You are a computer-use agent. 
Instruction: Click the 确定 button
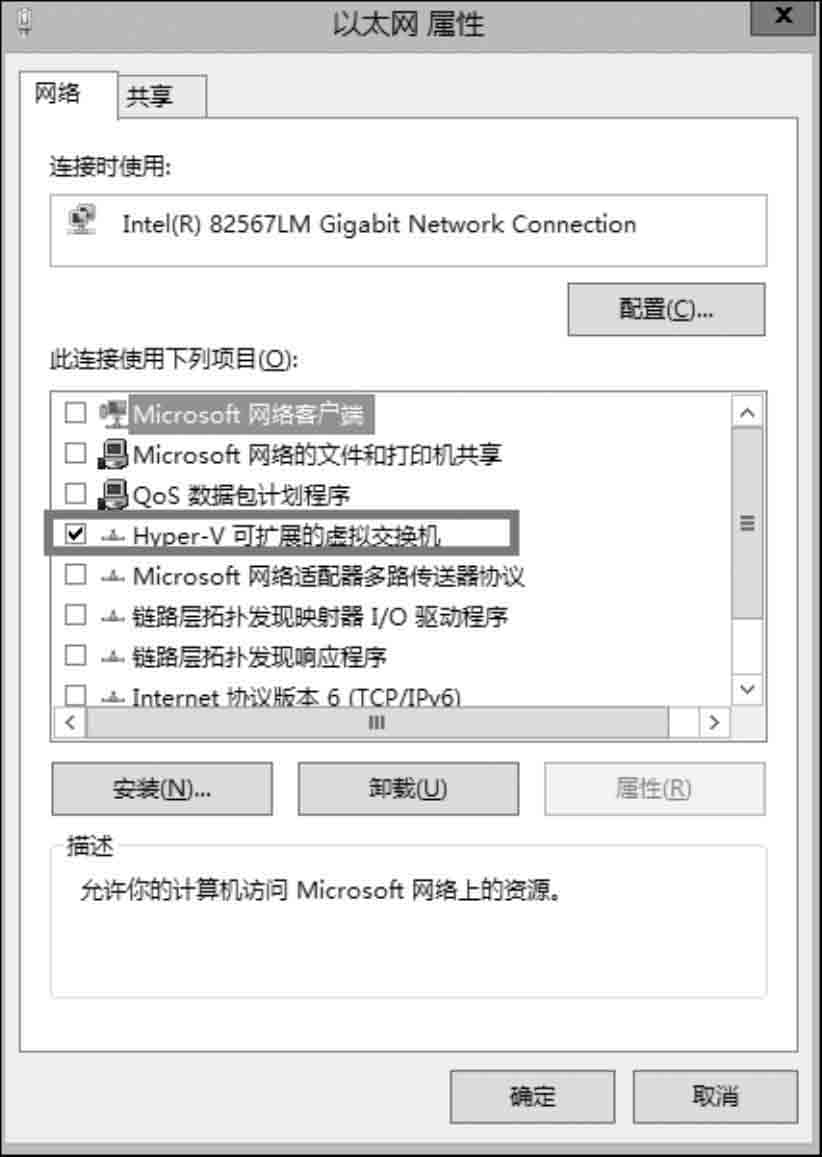pos(532,1096)
